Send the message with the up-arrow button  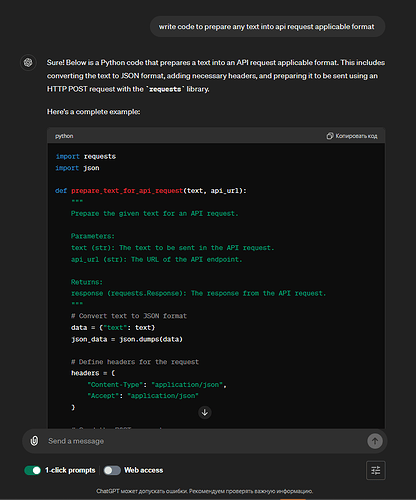(x=375, y=441)
